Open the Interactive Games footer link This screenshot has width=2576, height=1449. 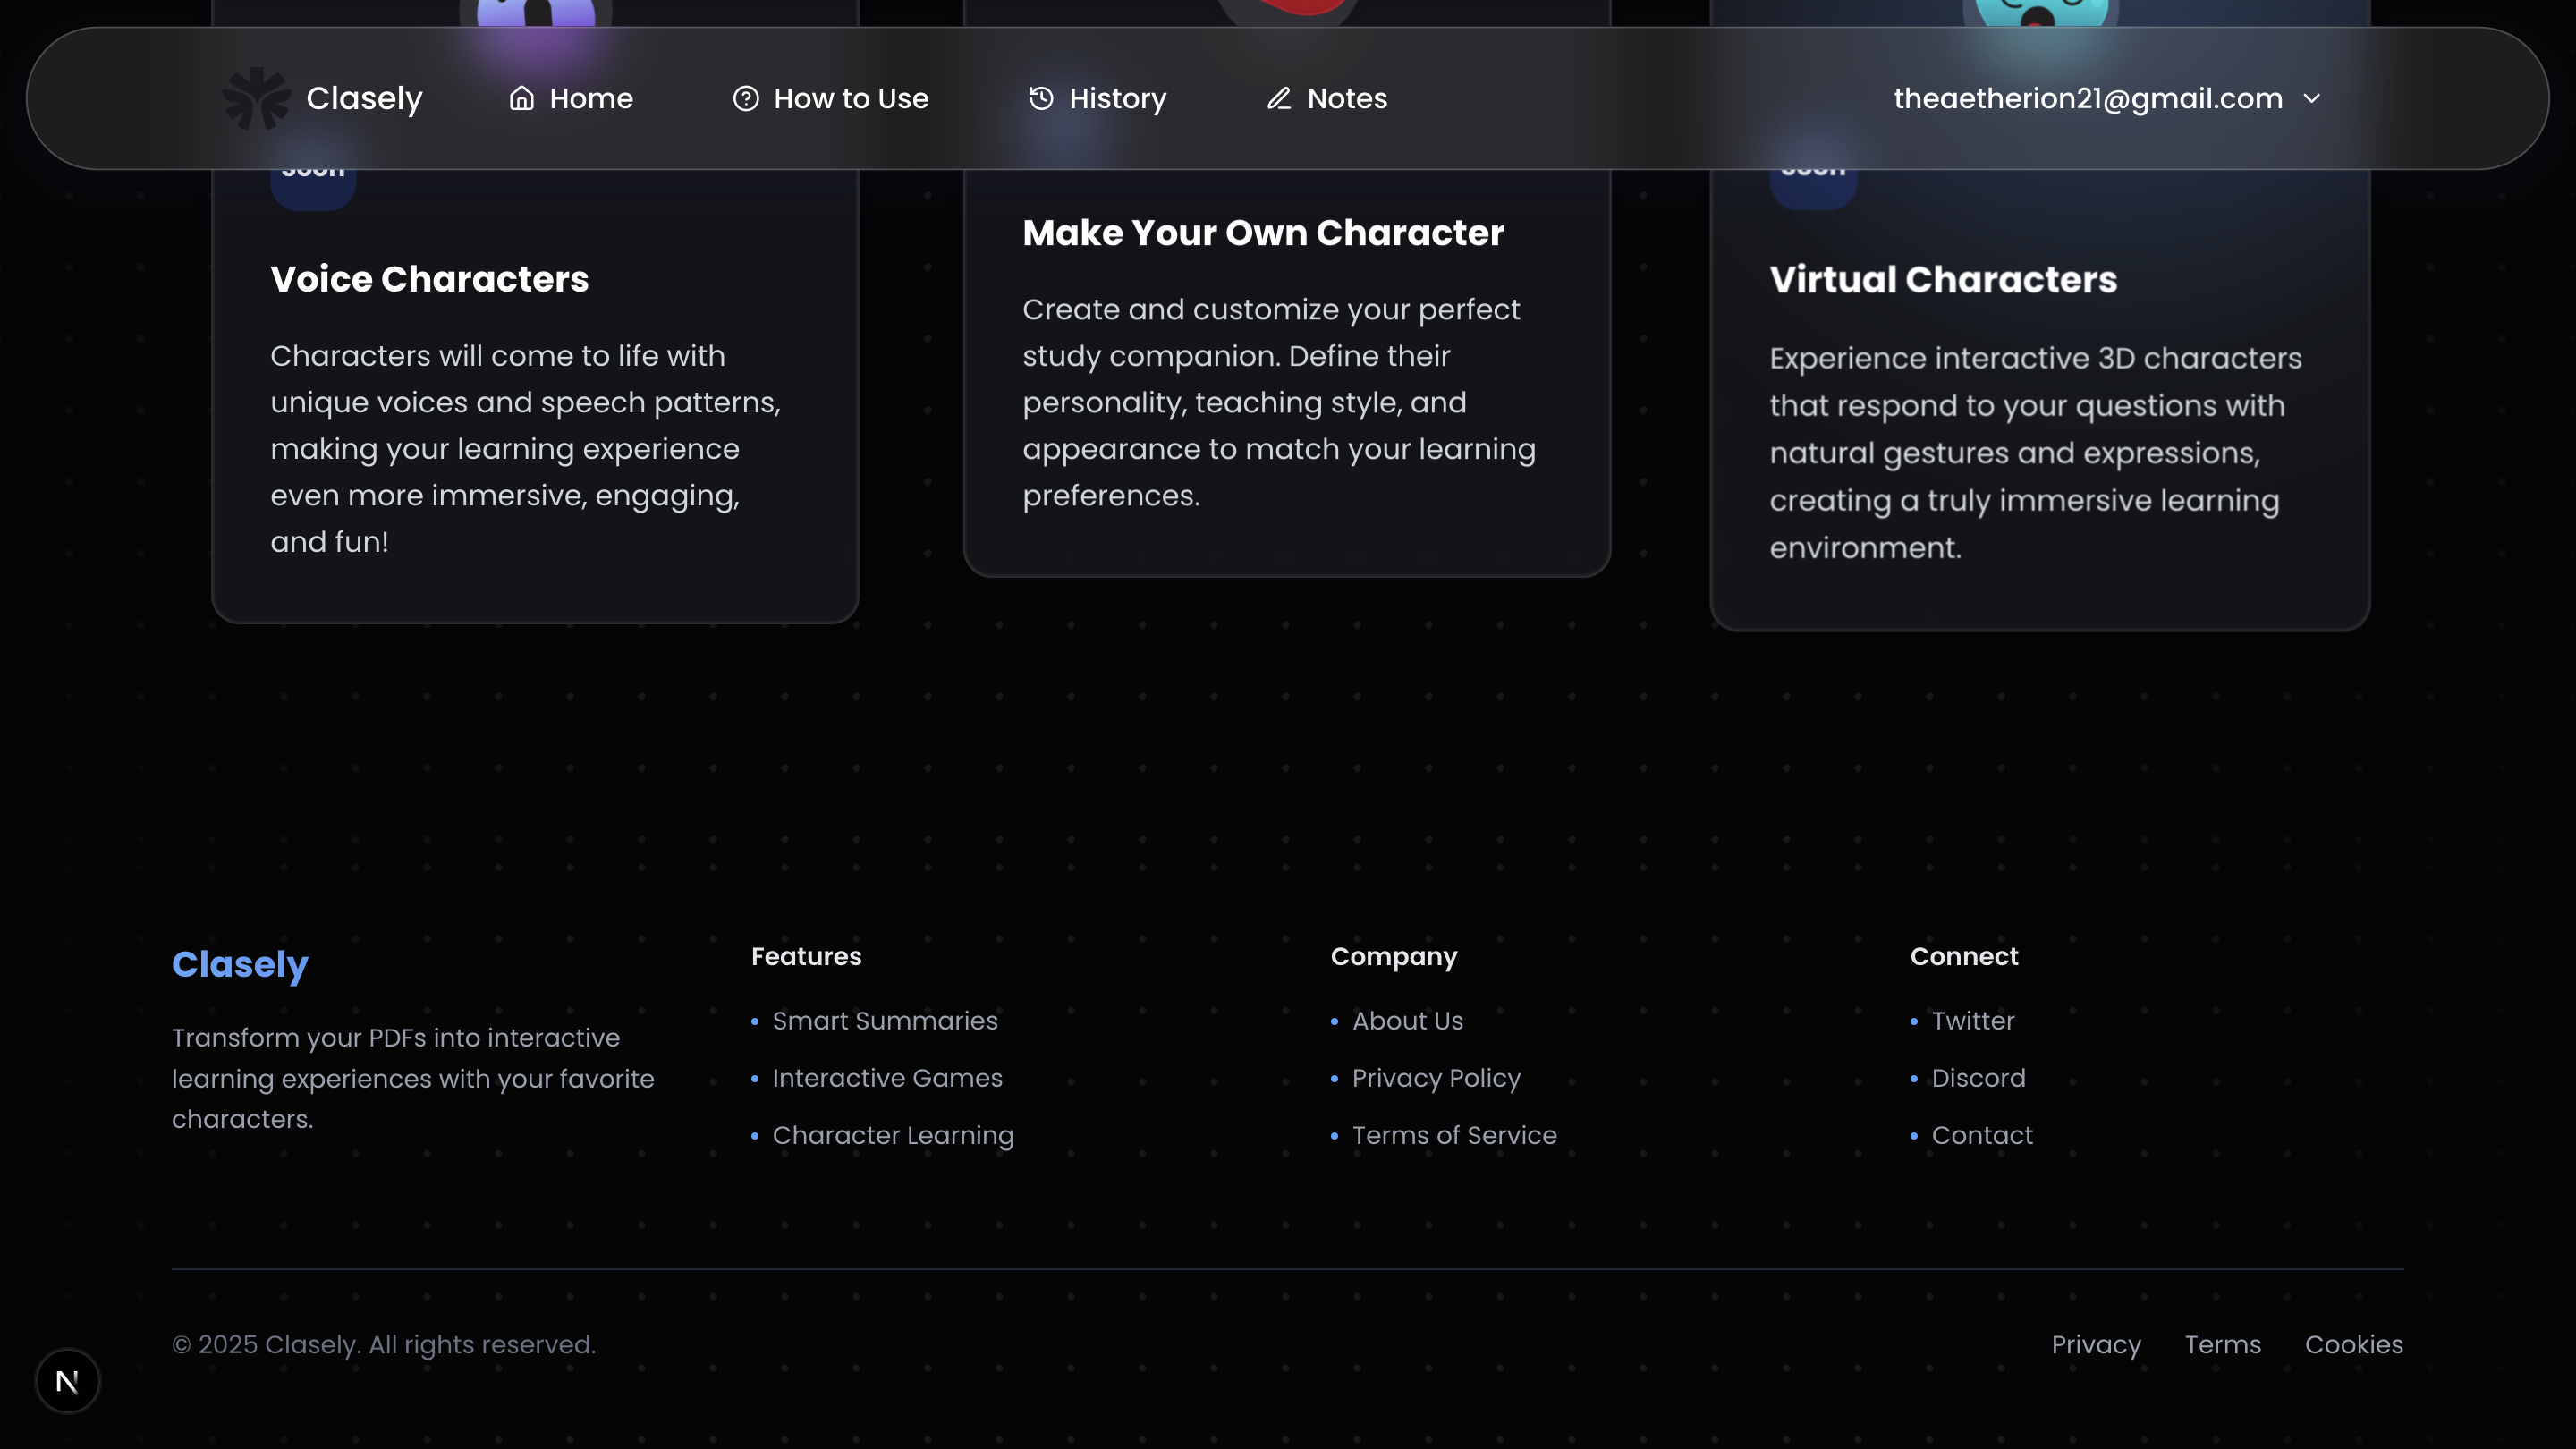[887, 1078]
